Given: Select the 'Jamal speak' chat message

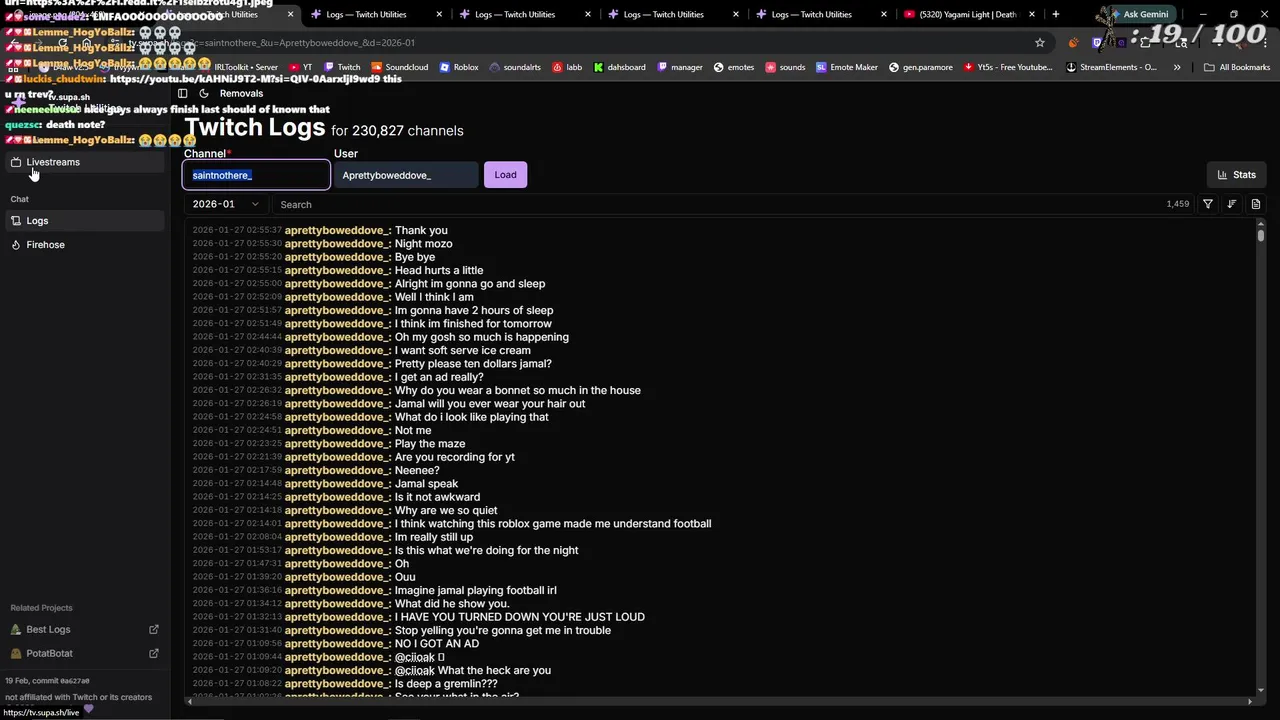Looking at the screenshot, I should tap(426, 483).
